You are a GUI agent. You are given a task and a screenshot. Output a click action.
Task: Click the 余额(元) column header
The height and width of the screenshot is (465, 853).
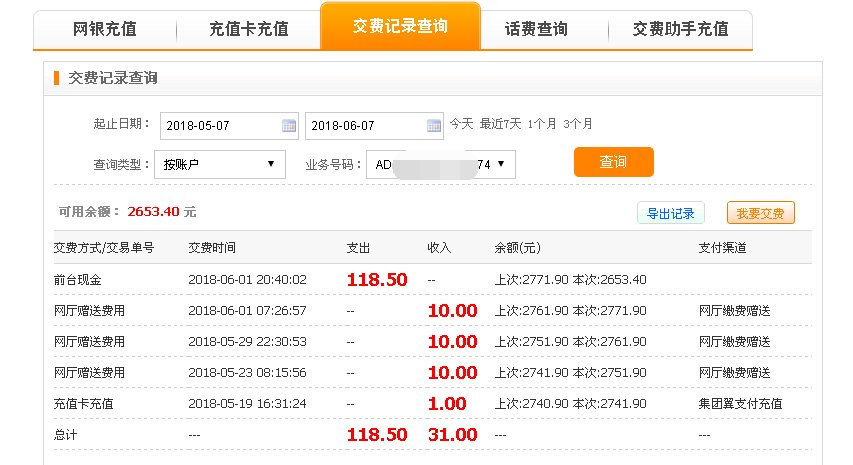tap(517, 248)
